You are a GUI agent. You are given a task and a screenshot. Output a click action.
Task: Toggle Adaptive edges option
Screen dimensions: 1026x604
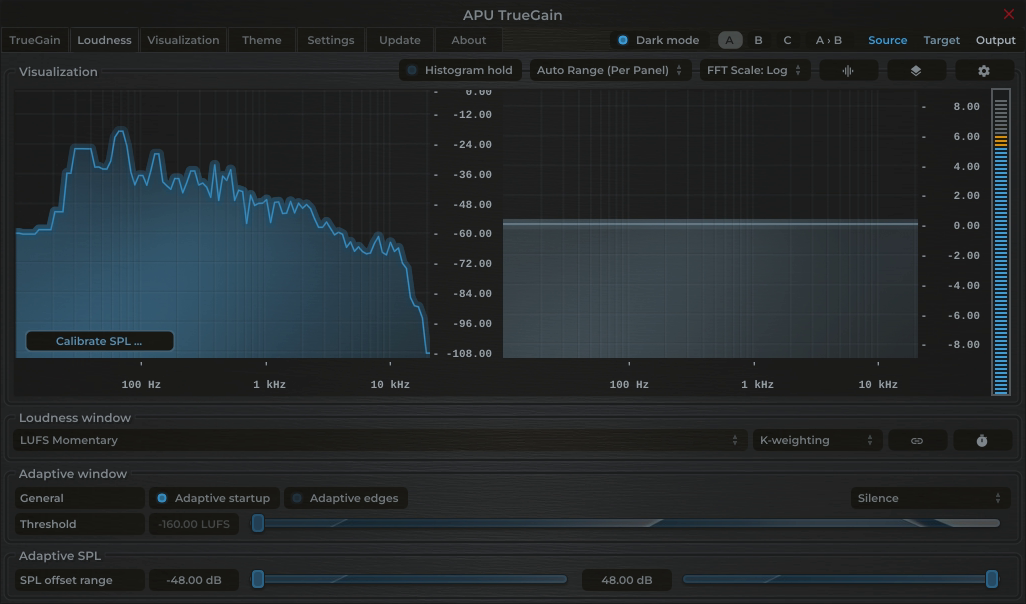tap(345, 498)
